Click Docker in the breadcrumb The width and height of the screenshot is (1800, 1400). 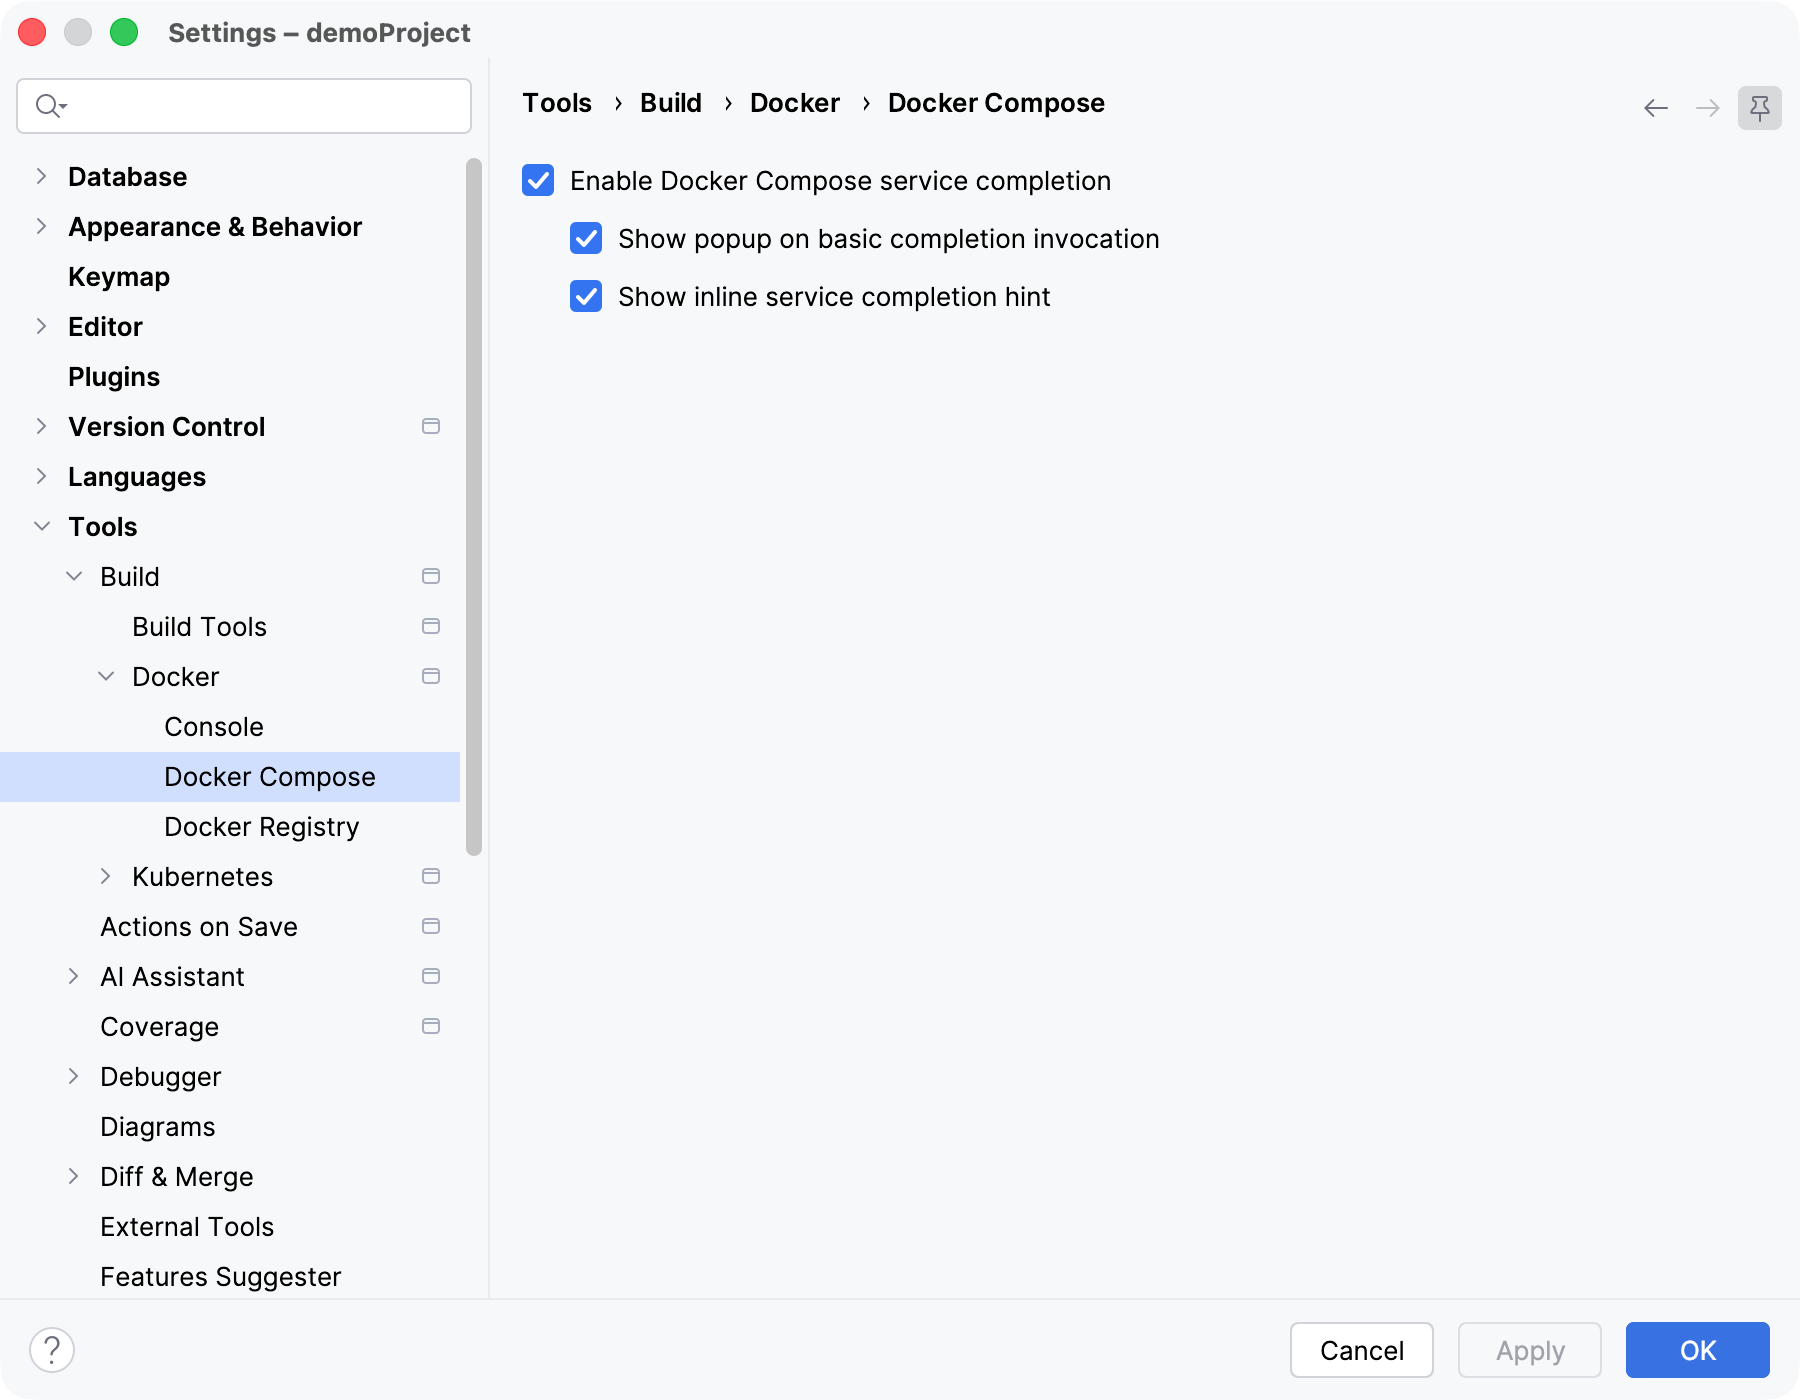pos(795,103)
